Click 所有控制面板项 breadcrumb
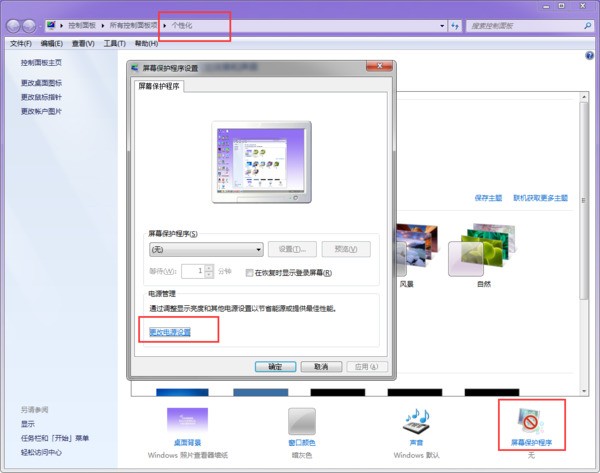This screenshot has height=473, width=600. coord(134,26)
